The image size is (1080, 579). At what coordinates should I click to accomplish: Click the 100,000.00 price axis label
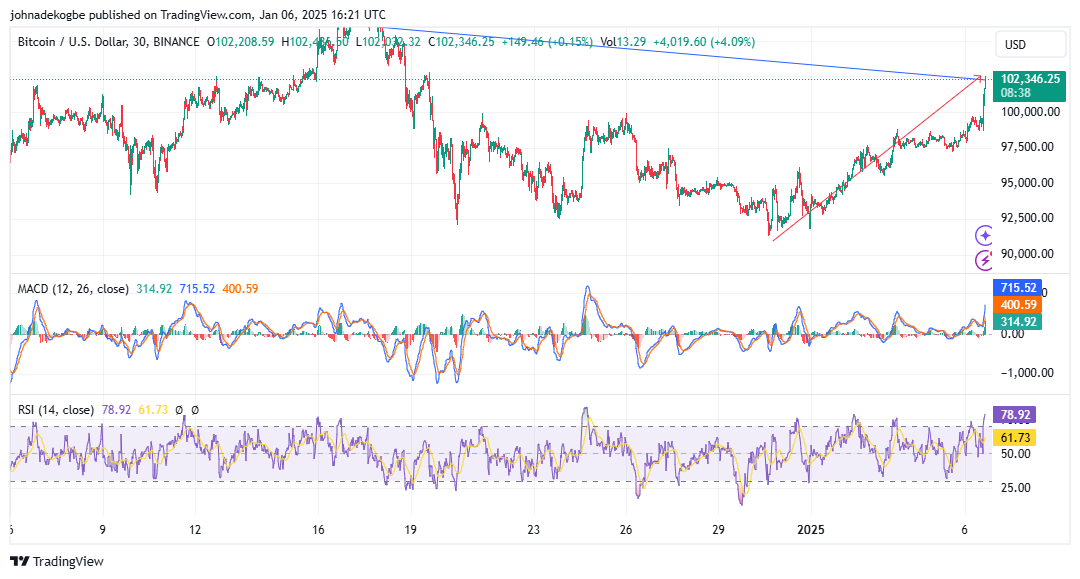[x=1030, y=112]
